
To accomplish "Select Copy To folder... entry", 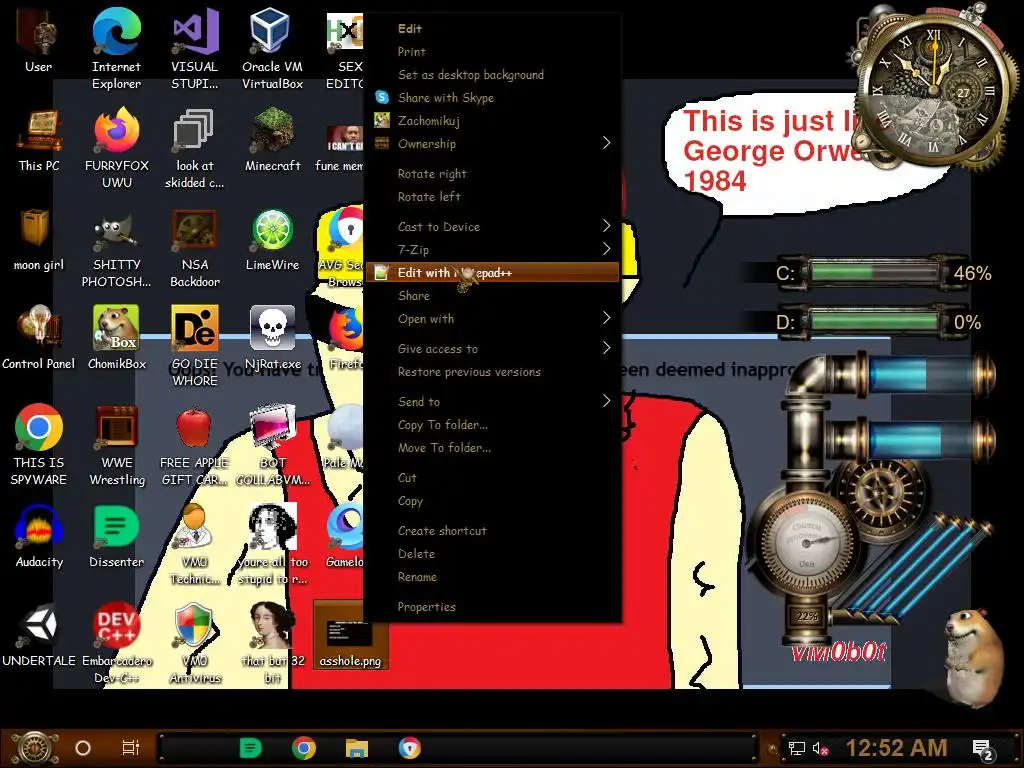I will (x=491, y=424).
